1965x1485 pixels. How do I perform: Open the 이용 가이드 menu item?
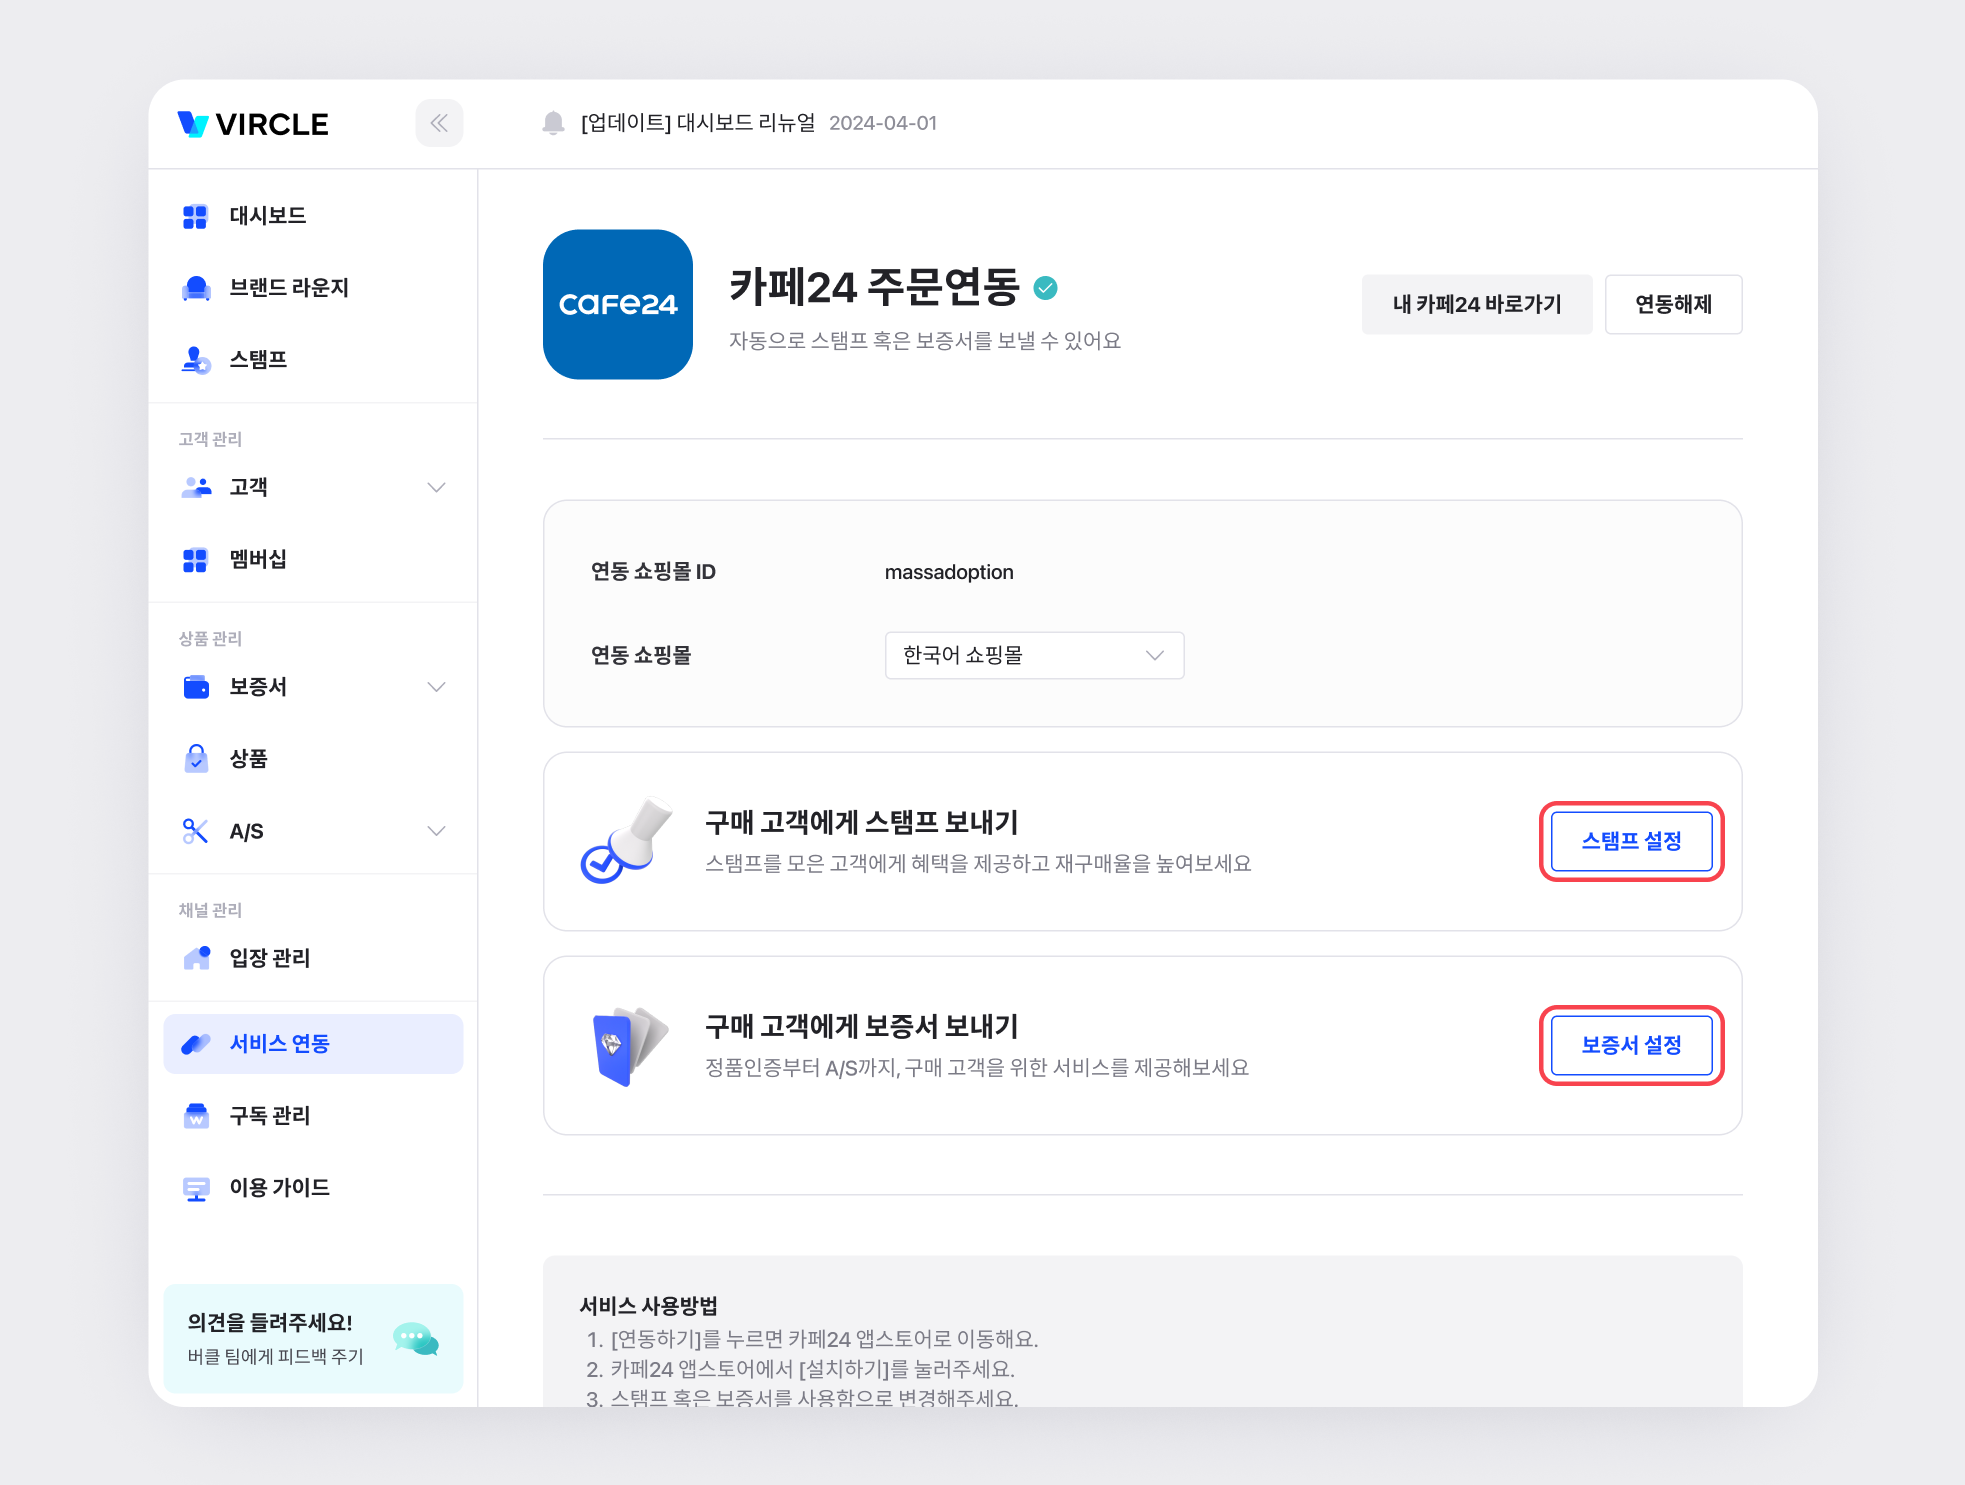tap(279, 1188)
